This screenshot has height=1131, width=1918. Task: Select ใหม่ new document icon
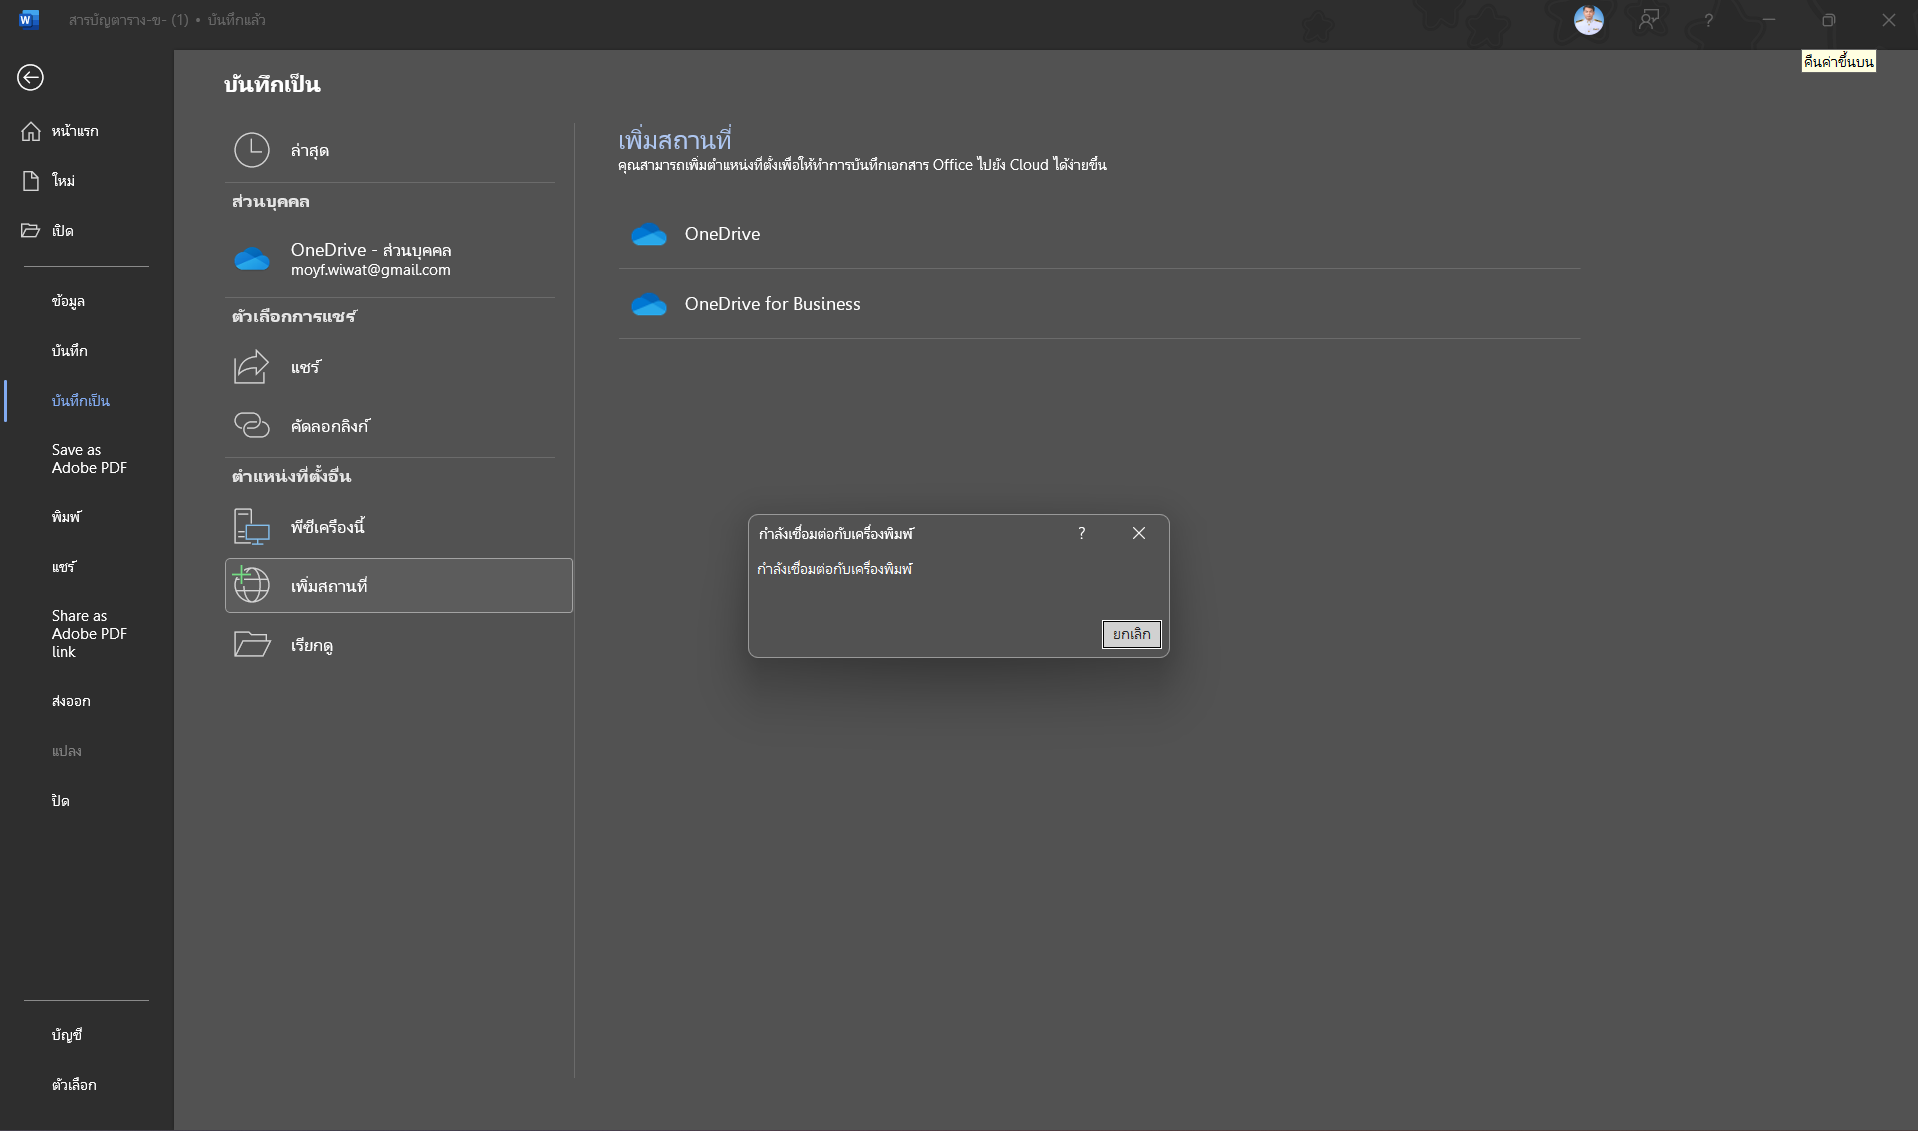31,180
